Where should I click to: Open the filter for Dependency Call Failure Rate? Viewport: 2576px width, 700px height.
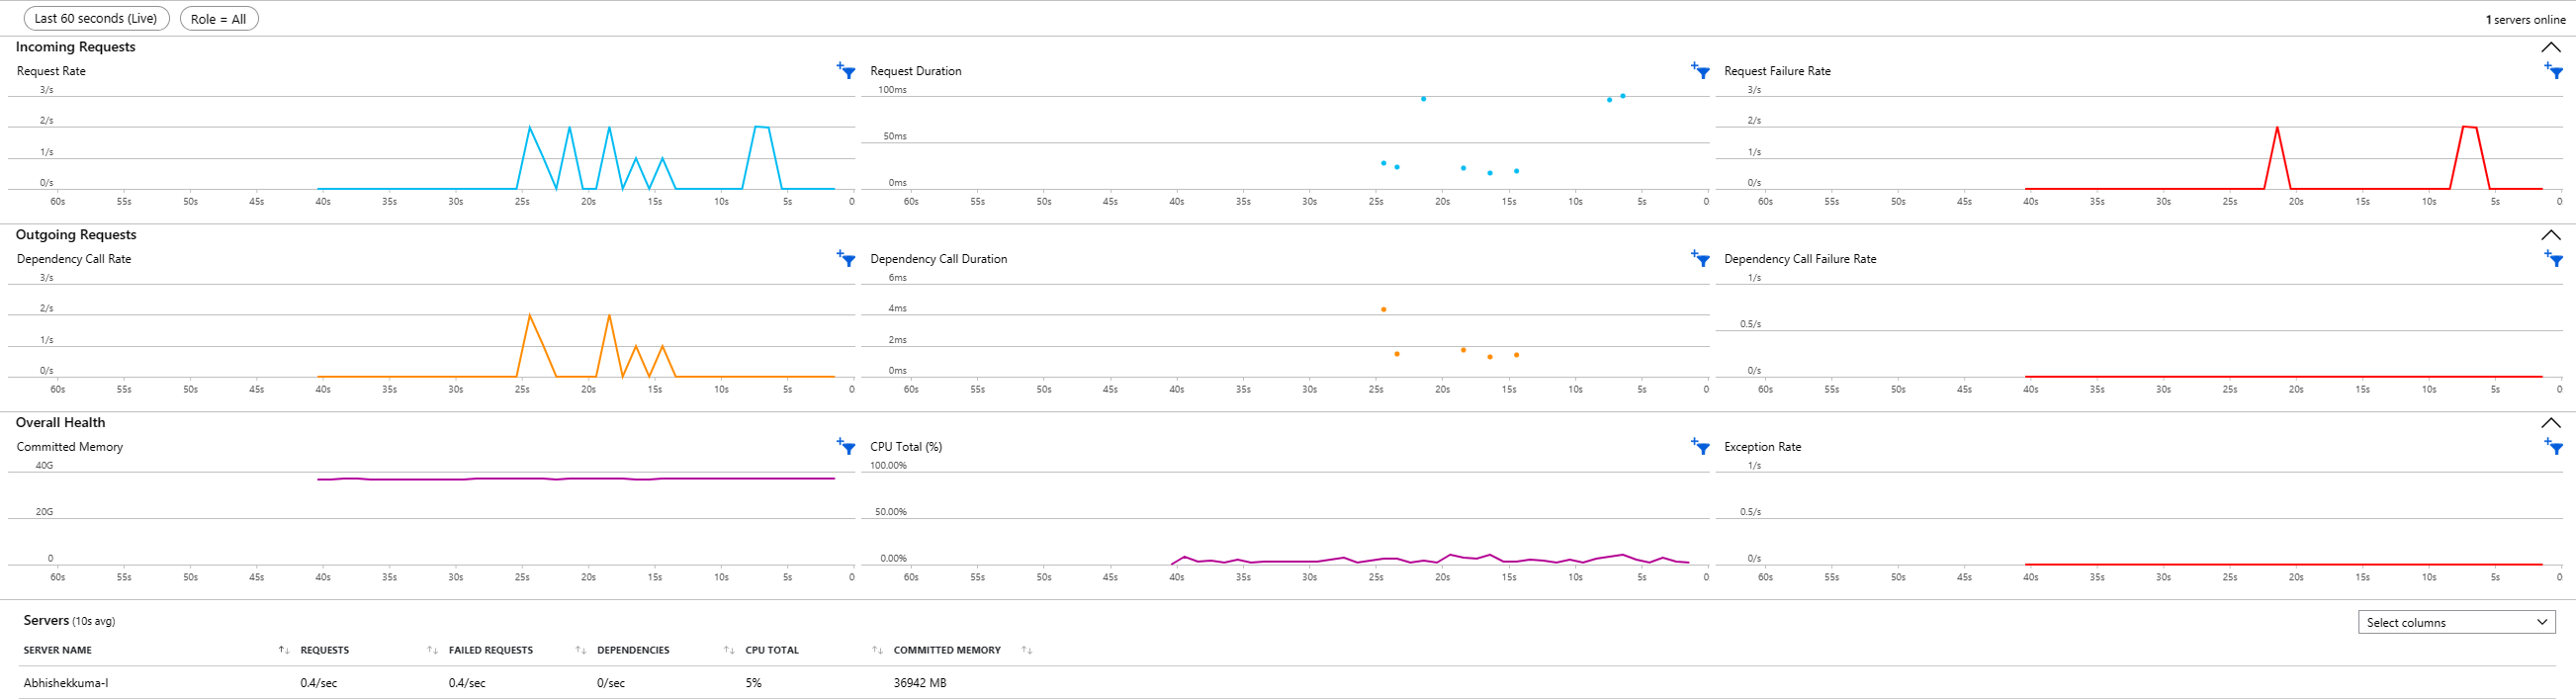(x=2554, y=259)
